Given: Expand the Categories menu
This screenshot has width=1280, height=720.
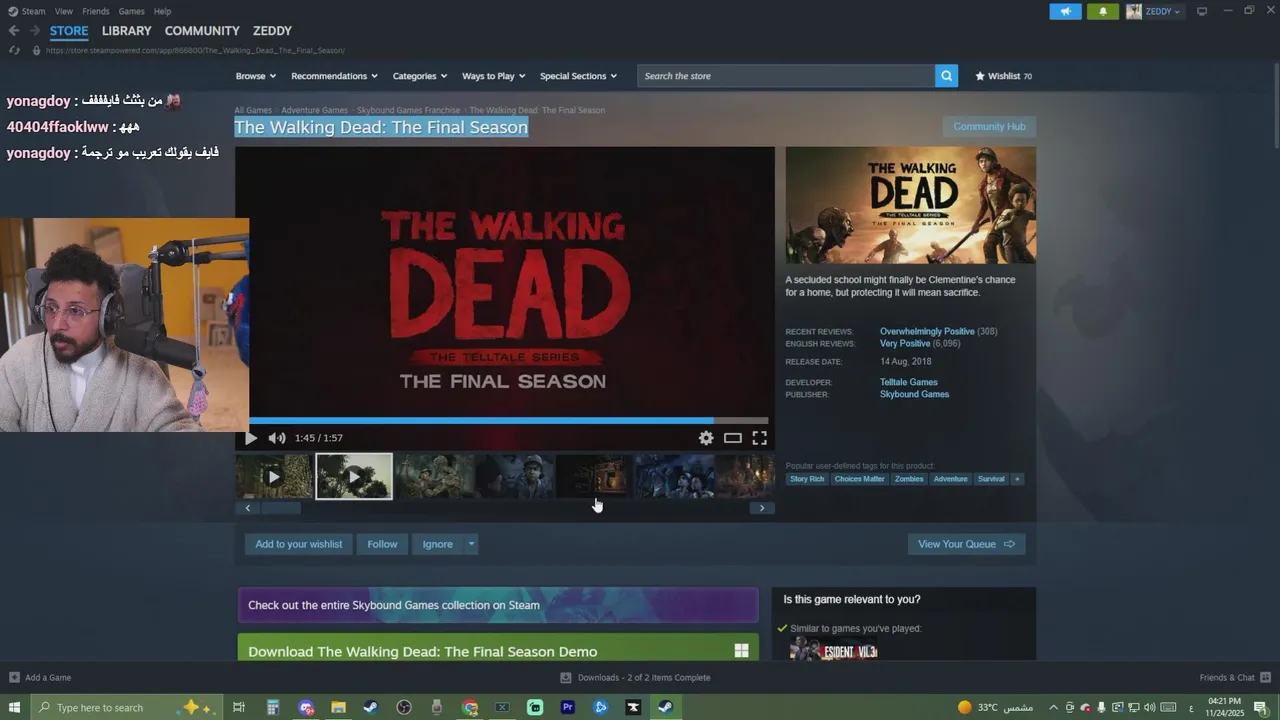Looking at the screenshot, I should [419, 76].
